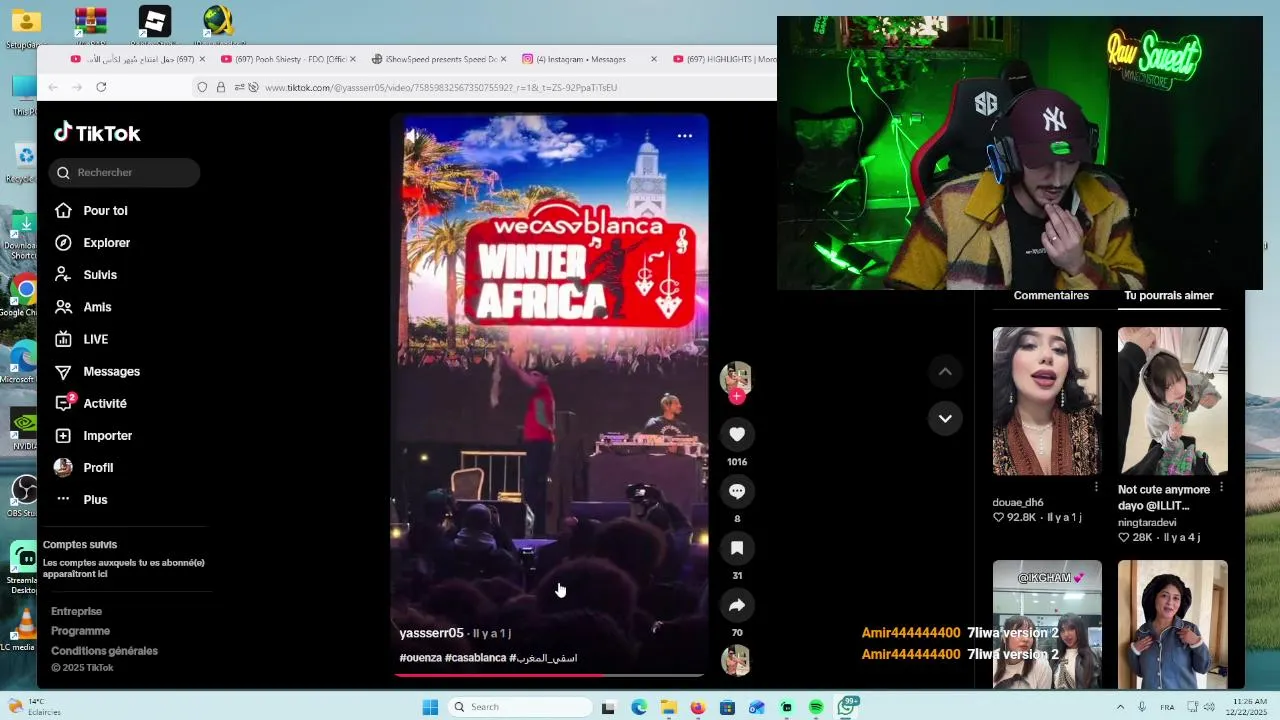Open Spotify from the taskbar
Image resolution: width=1280 pixels, height=720 pixels.
click(816, 707)
